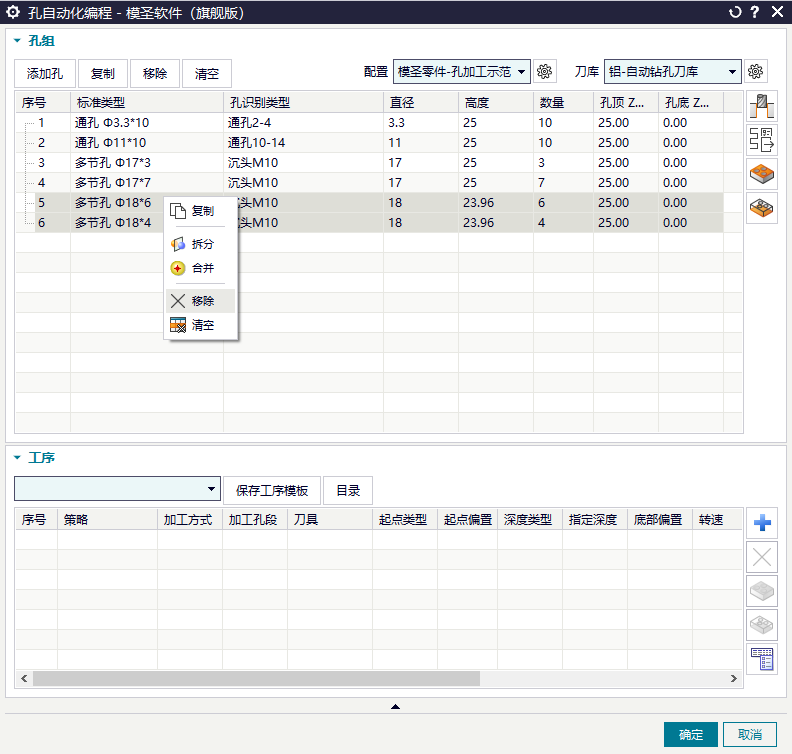The image size is (792, 754).
Task: Click the process table horizontal scrollbar thumb
Action: [x=257, y=679]
